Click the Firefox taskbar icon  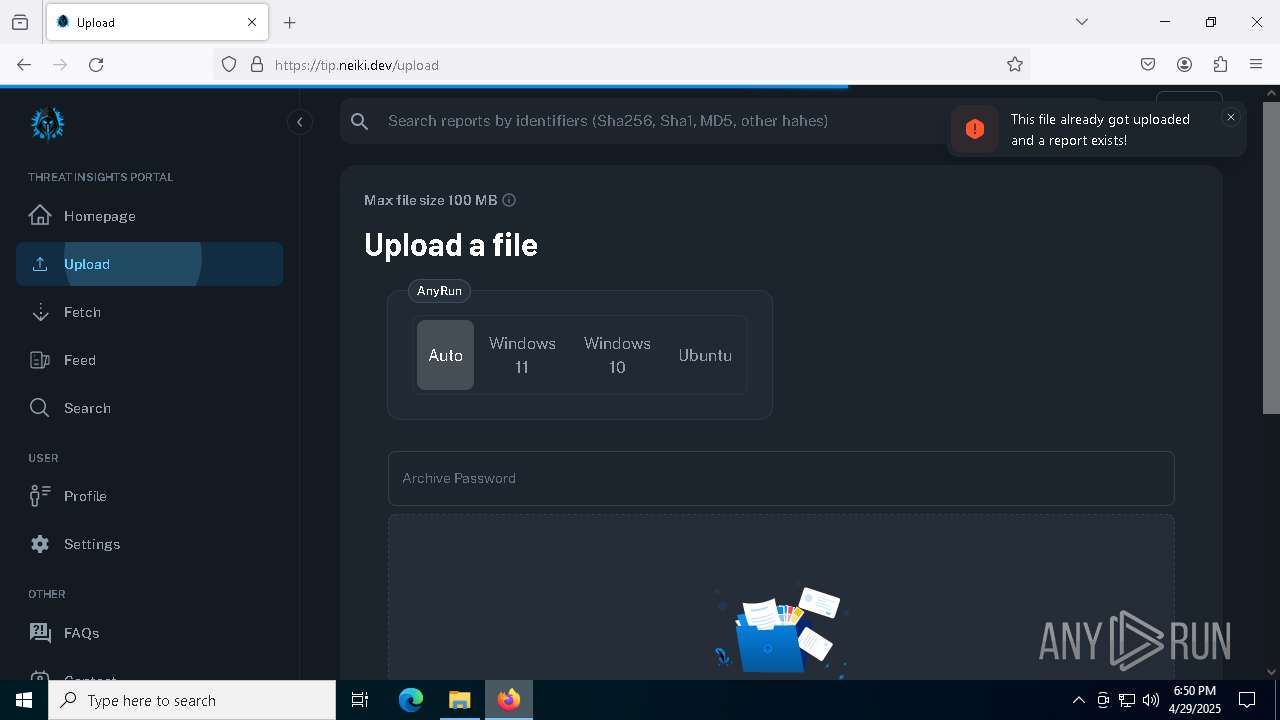tap(509, 700)
